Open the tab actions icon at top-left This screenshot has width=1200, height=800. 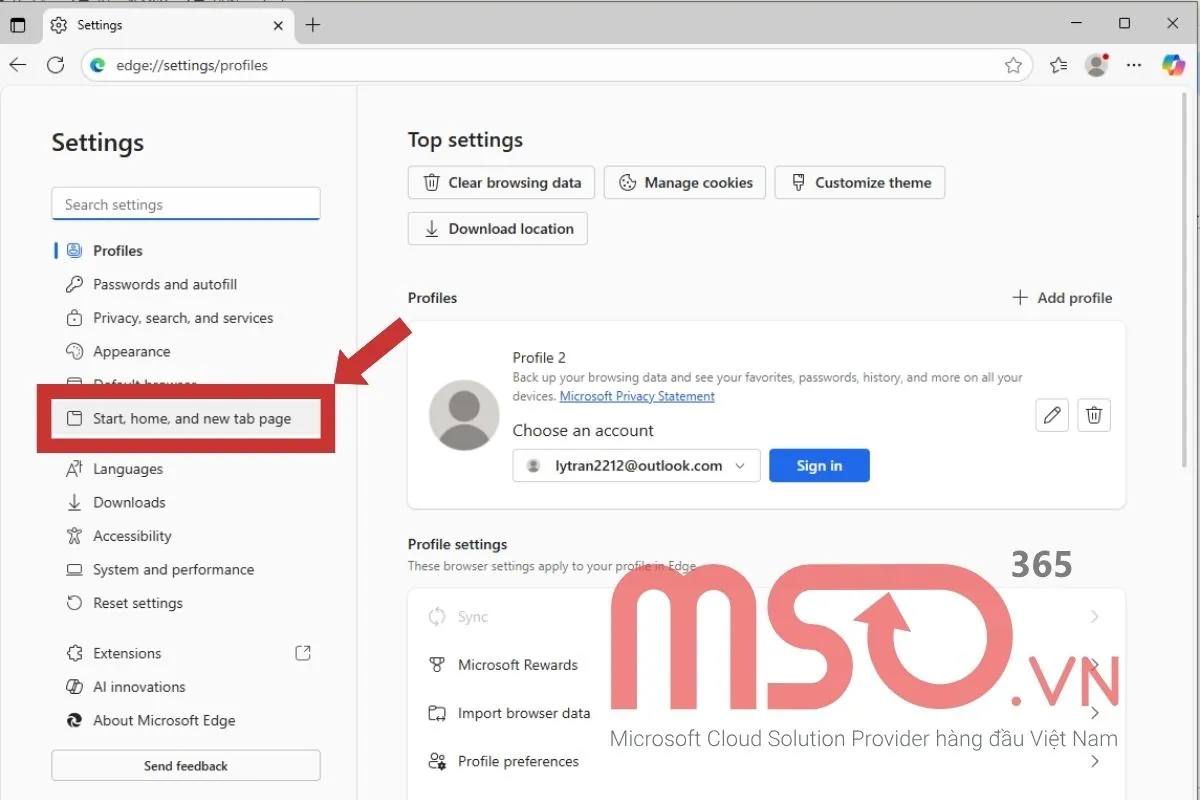[18, 24]
